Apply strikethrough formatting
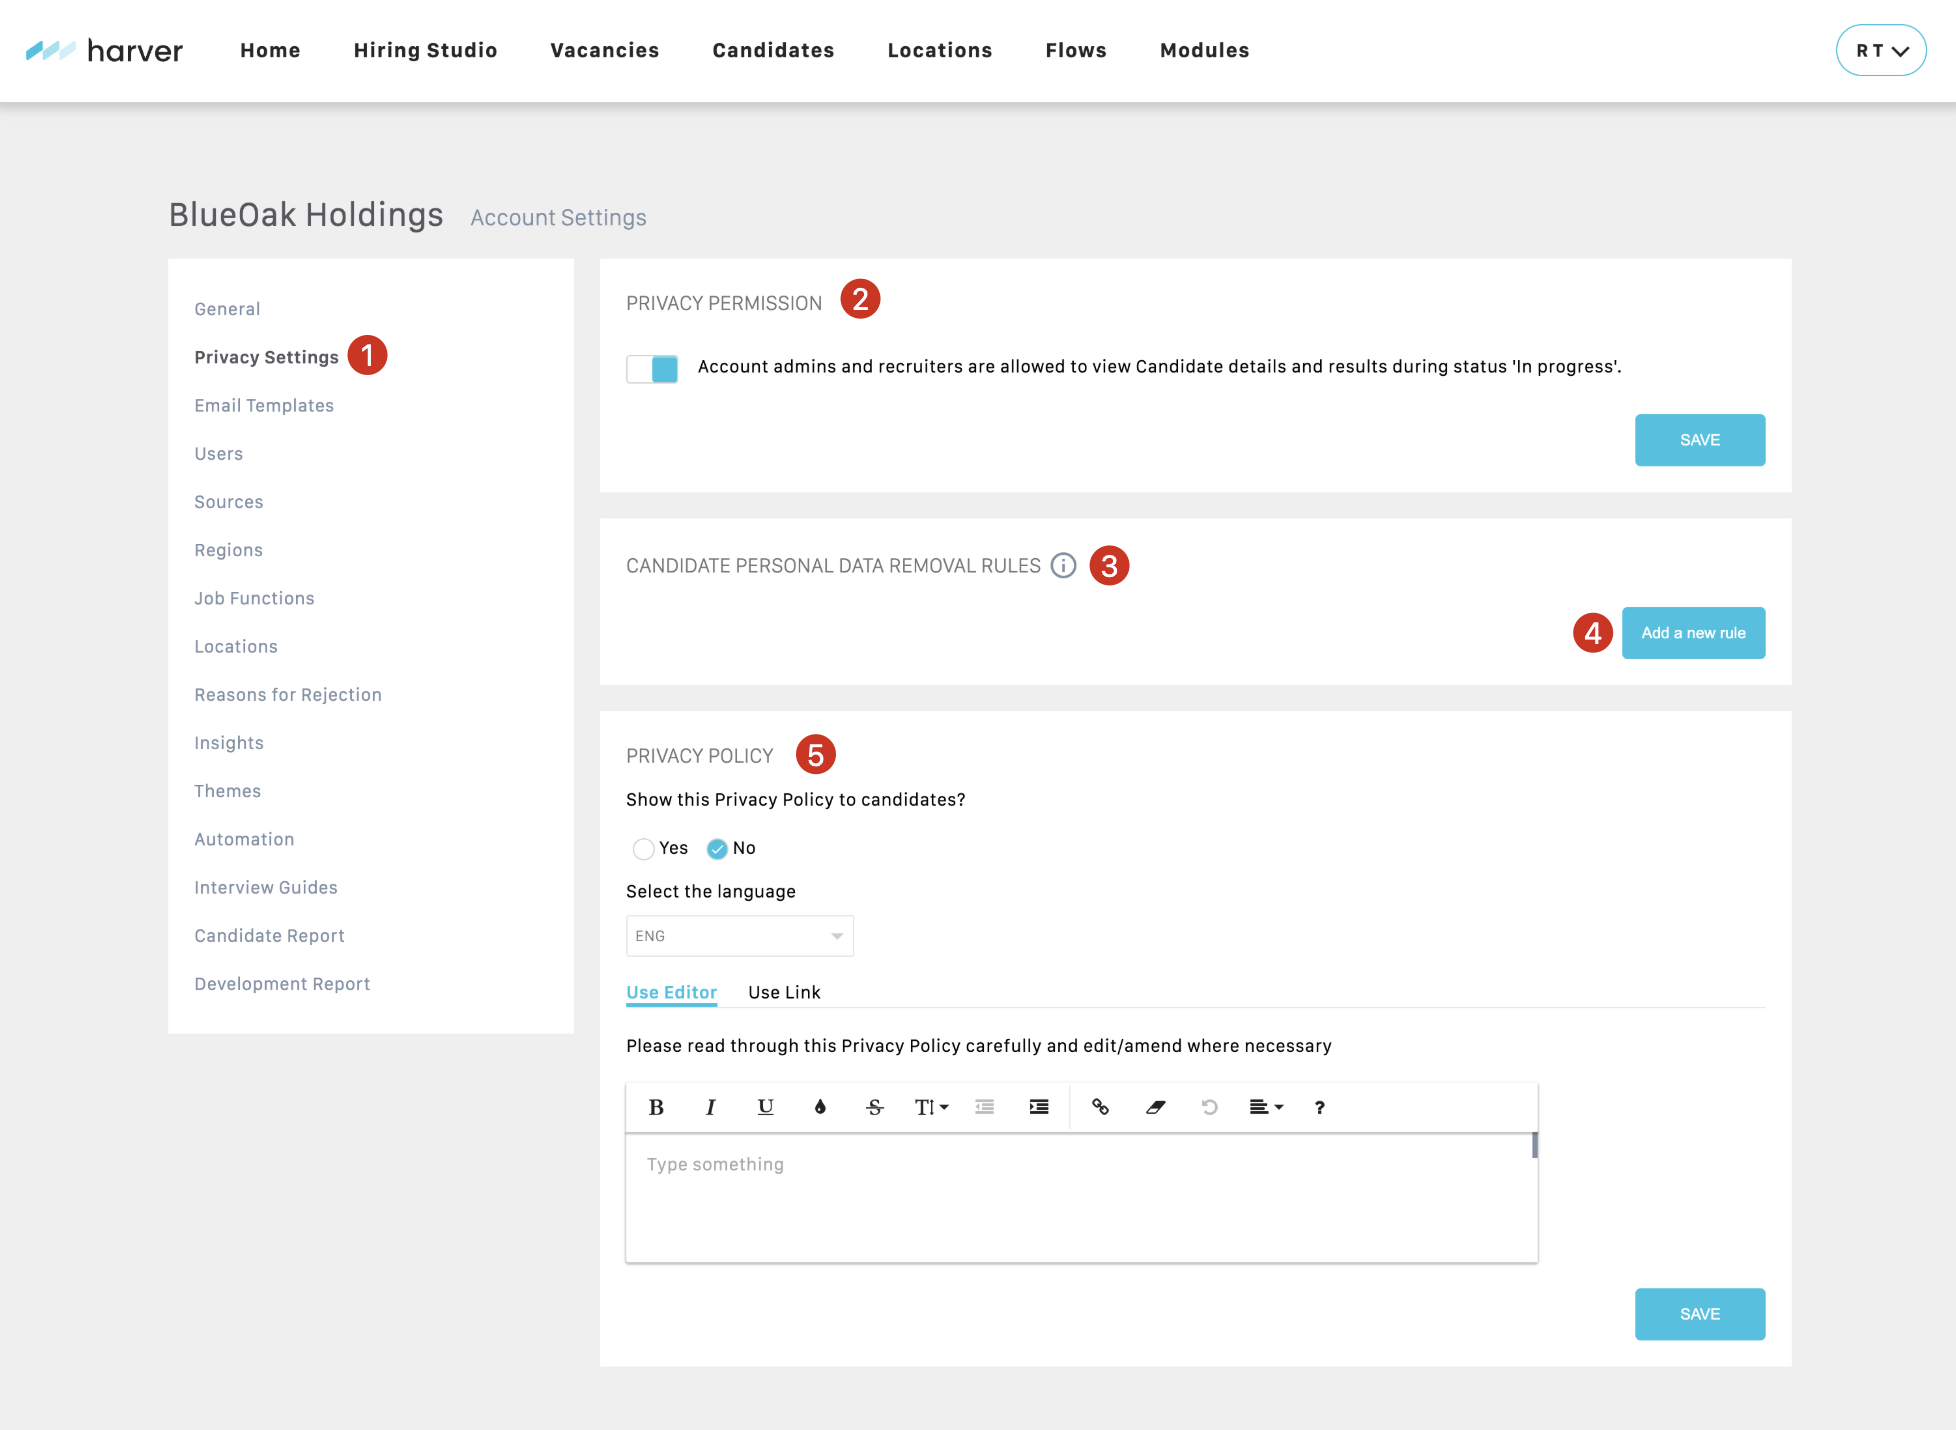The width and height of the screenshot is (1956, 1430). (x=875, y=1107)
